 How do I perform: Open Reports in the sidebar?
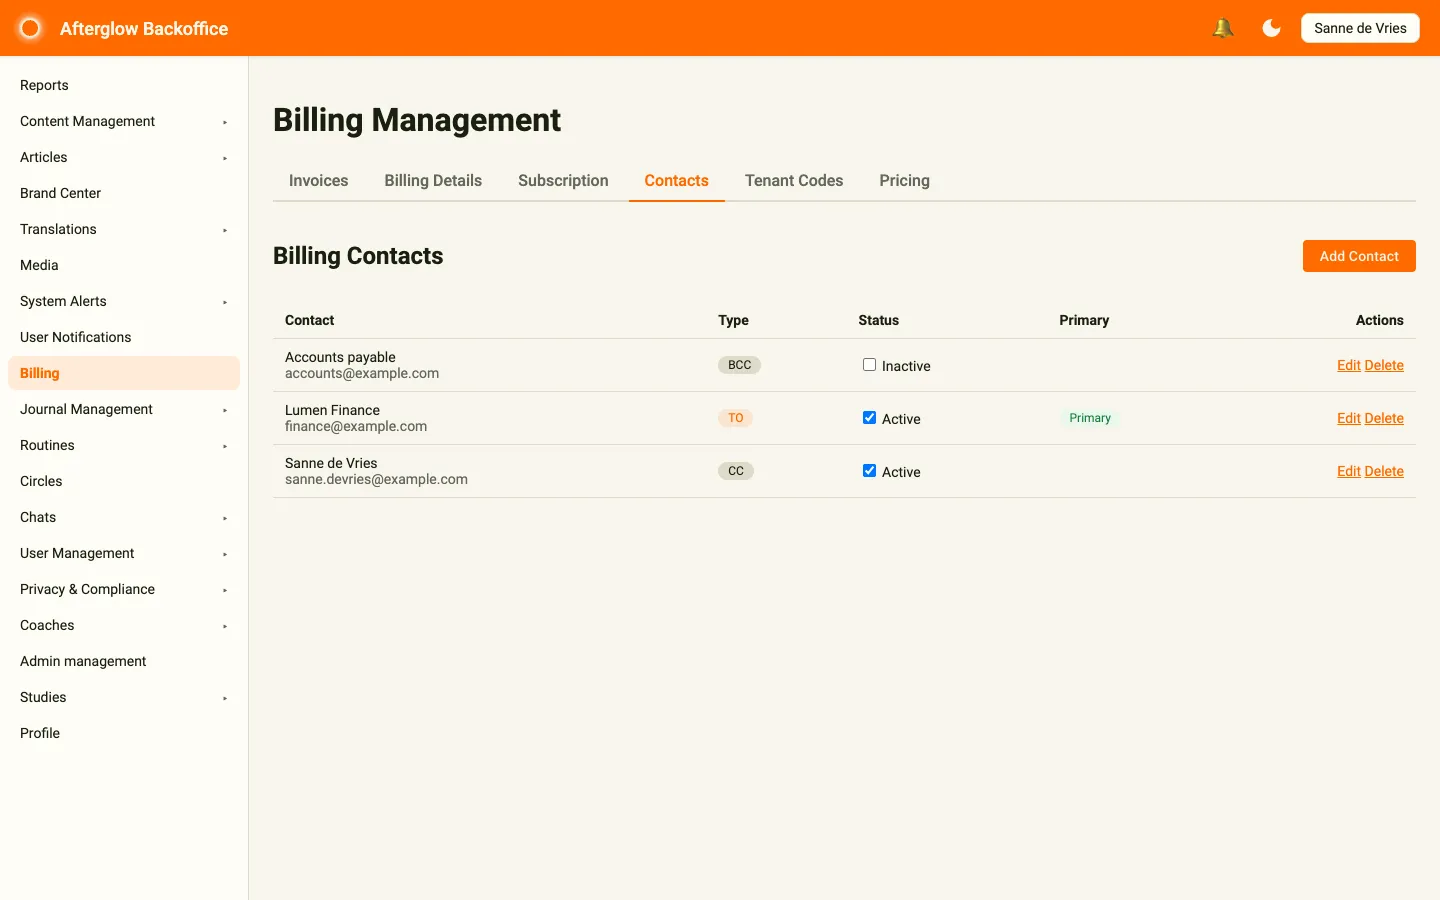coord(124,85)
